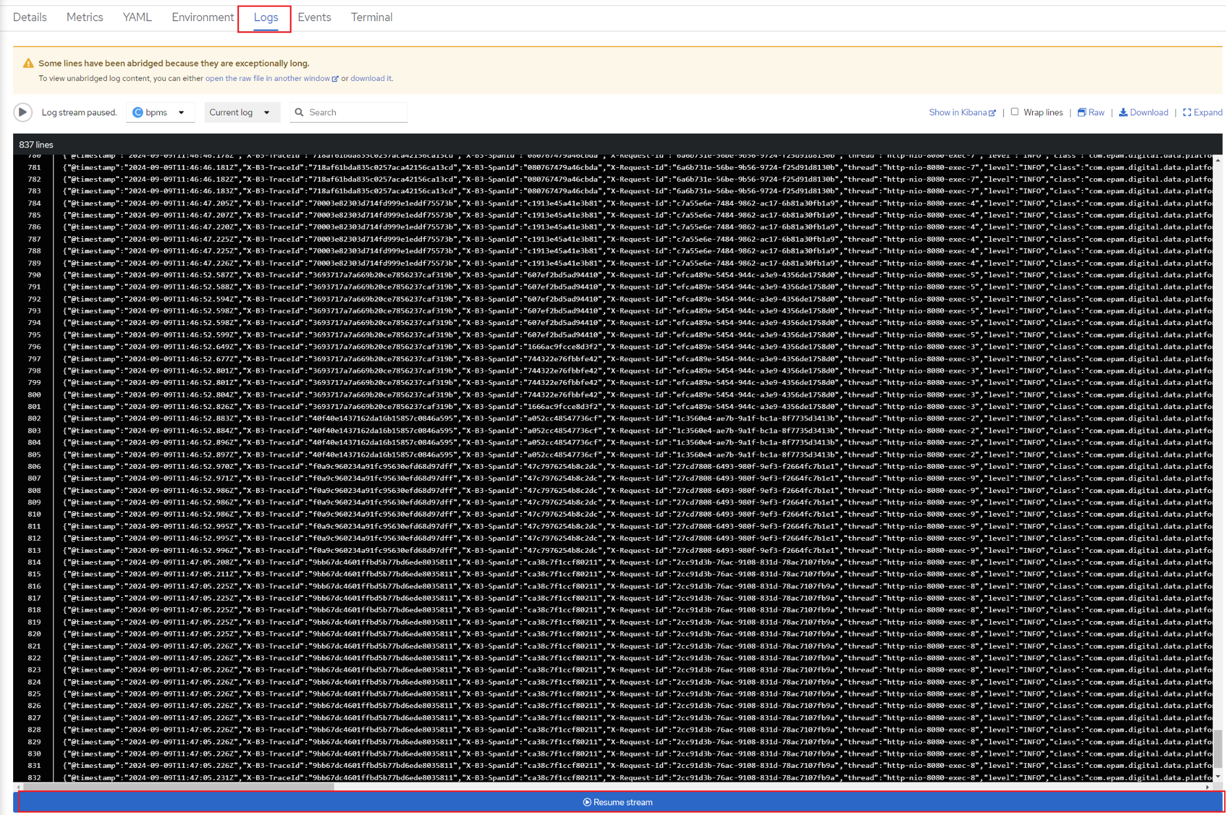Click the '837 lines' count label
This screenshot has width=1226, height=821.
36,145
